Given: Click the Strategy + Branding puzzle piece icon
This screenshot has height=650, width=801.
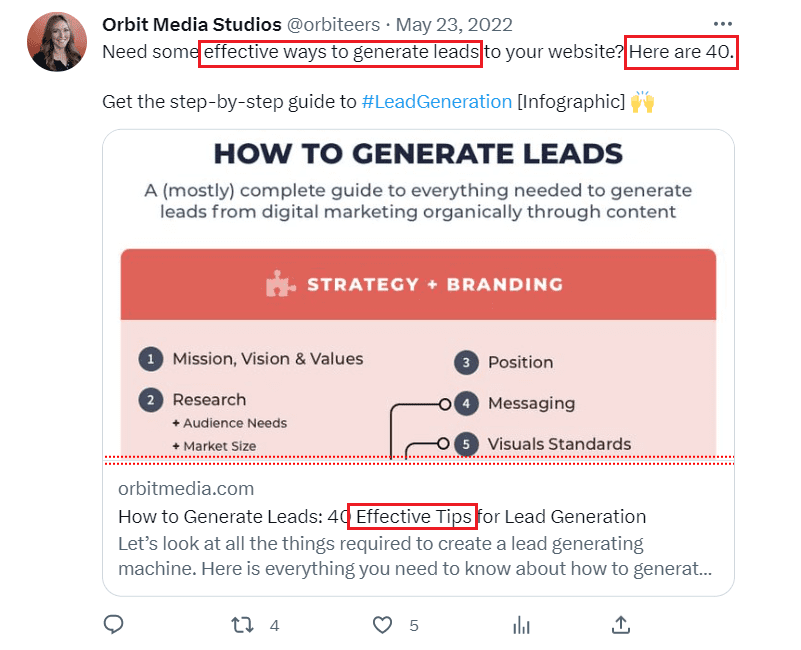Looking at the screenshot, I should point(281,285).
